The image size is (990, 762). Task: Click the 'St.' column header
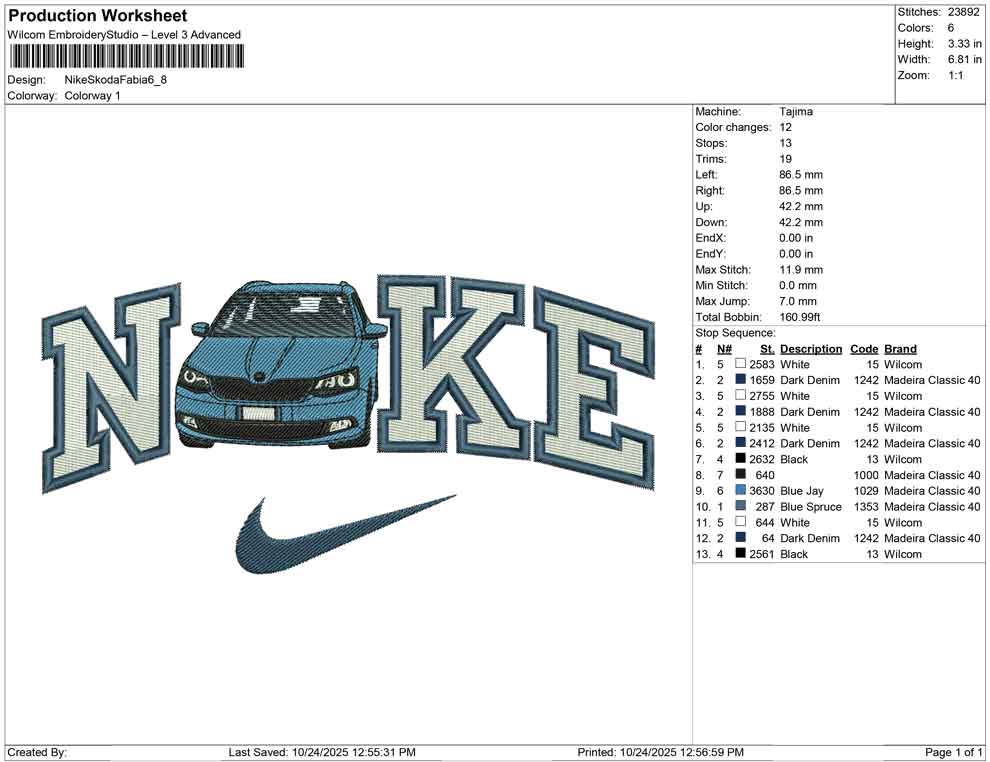tap(767, 348)
